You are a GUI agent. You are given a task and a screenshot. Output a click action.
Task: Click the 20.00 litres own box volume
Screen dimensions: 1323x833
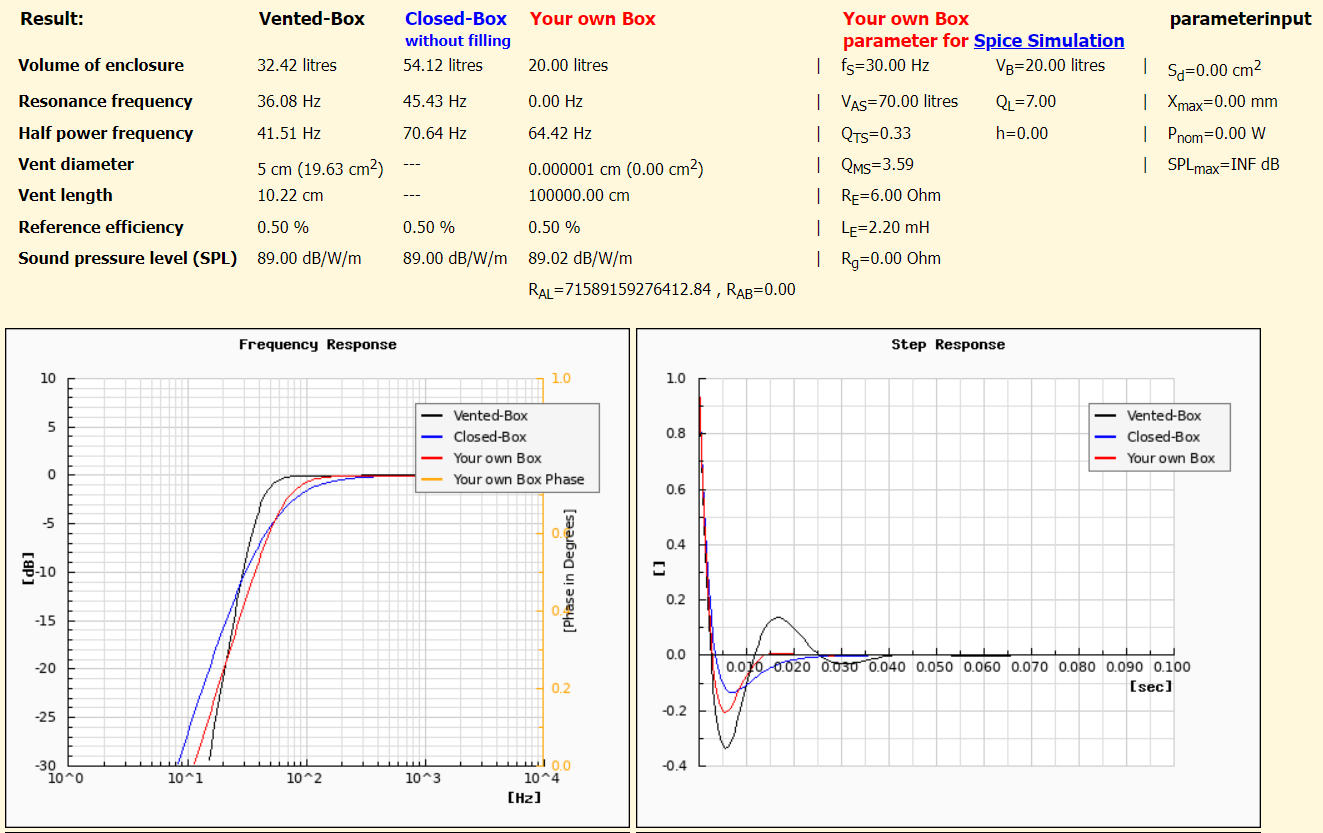click(x=568, y=65)
